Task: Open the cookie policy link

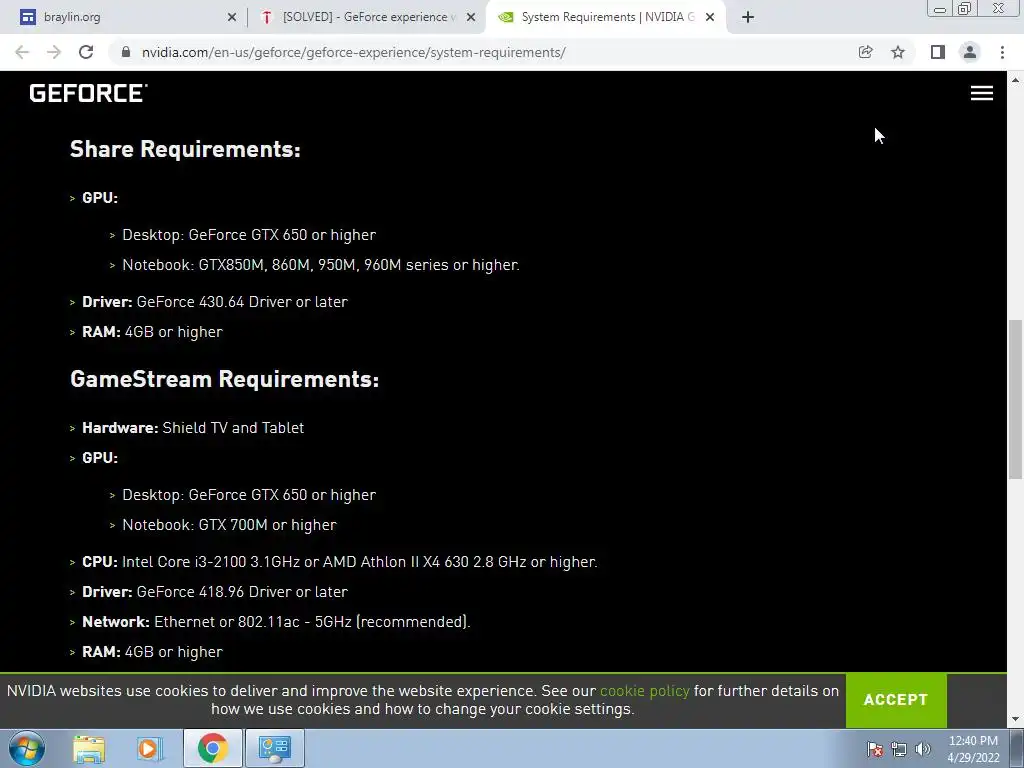Action: [x=645, y=691]
